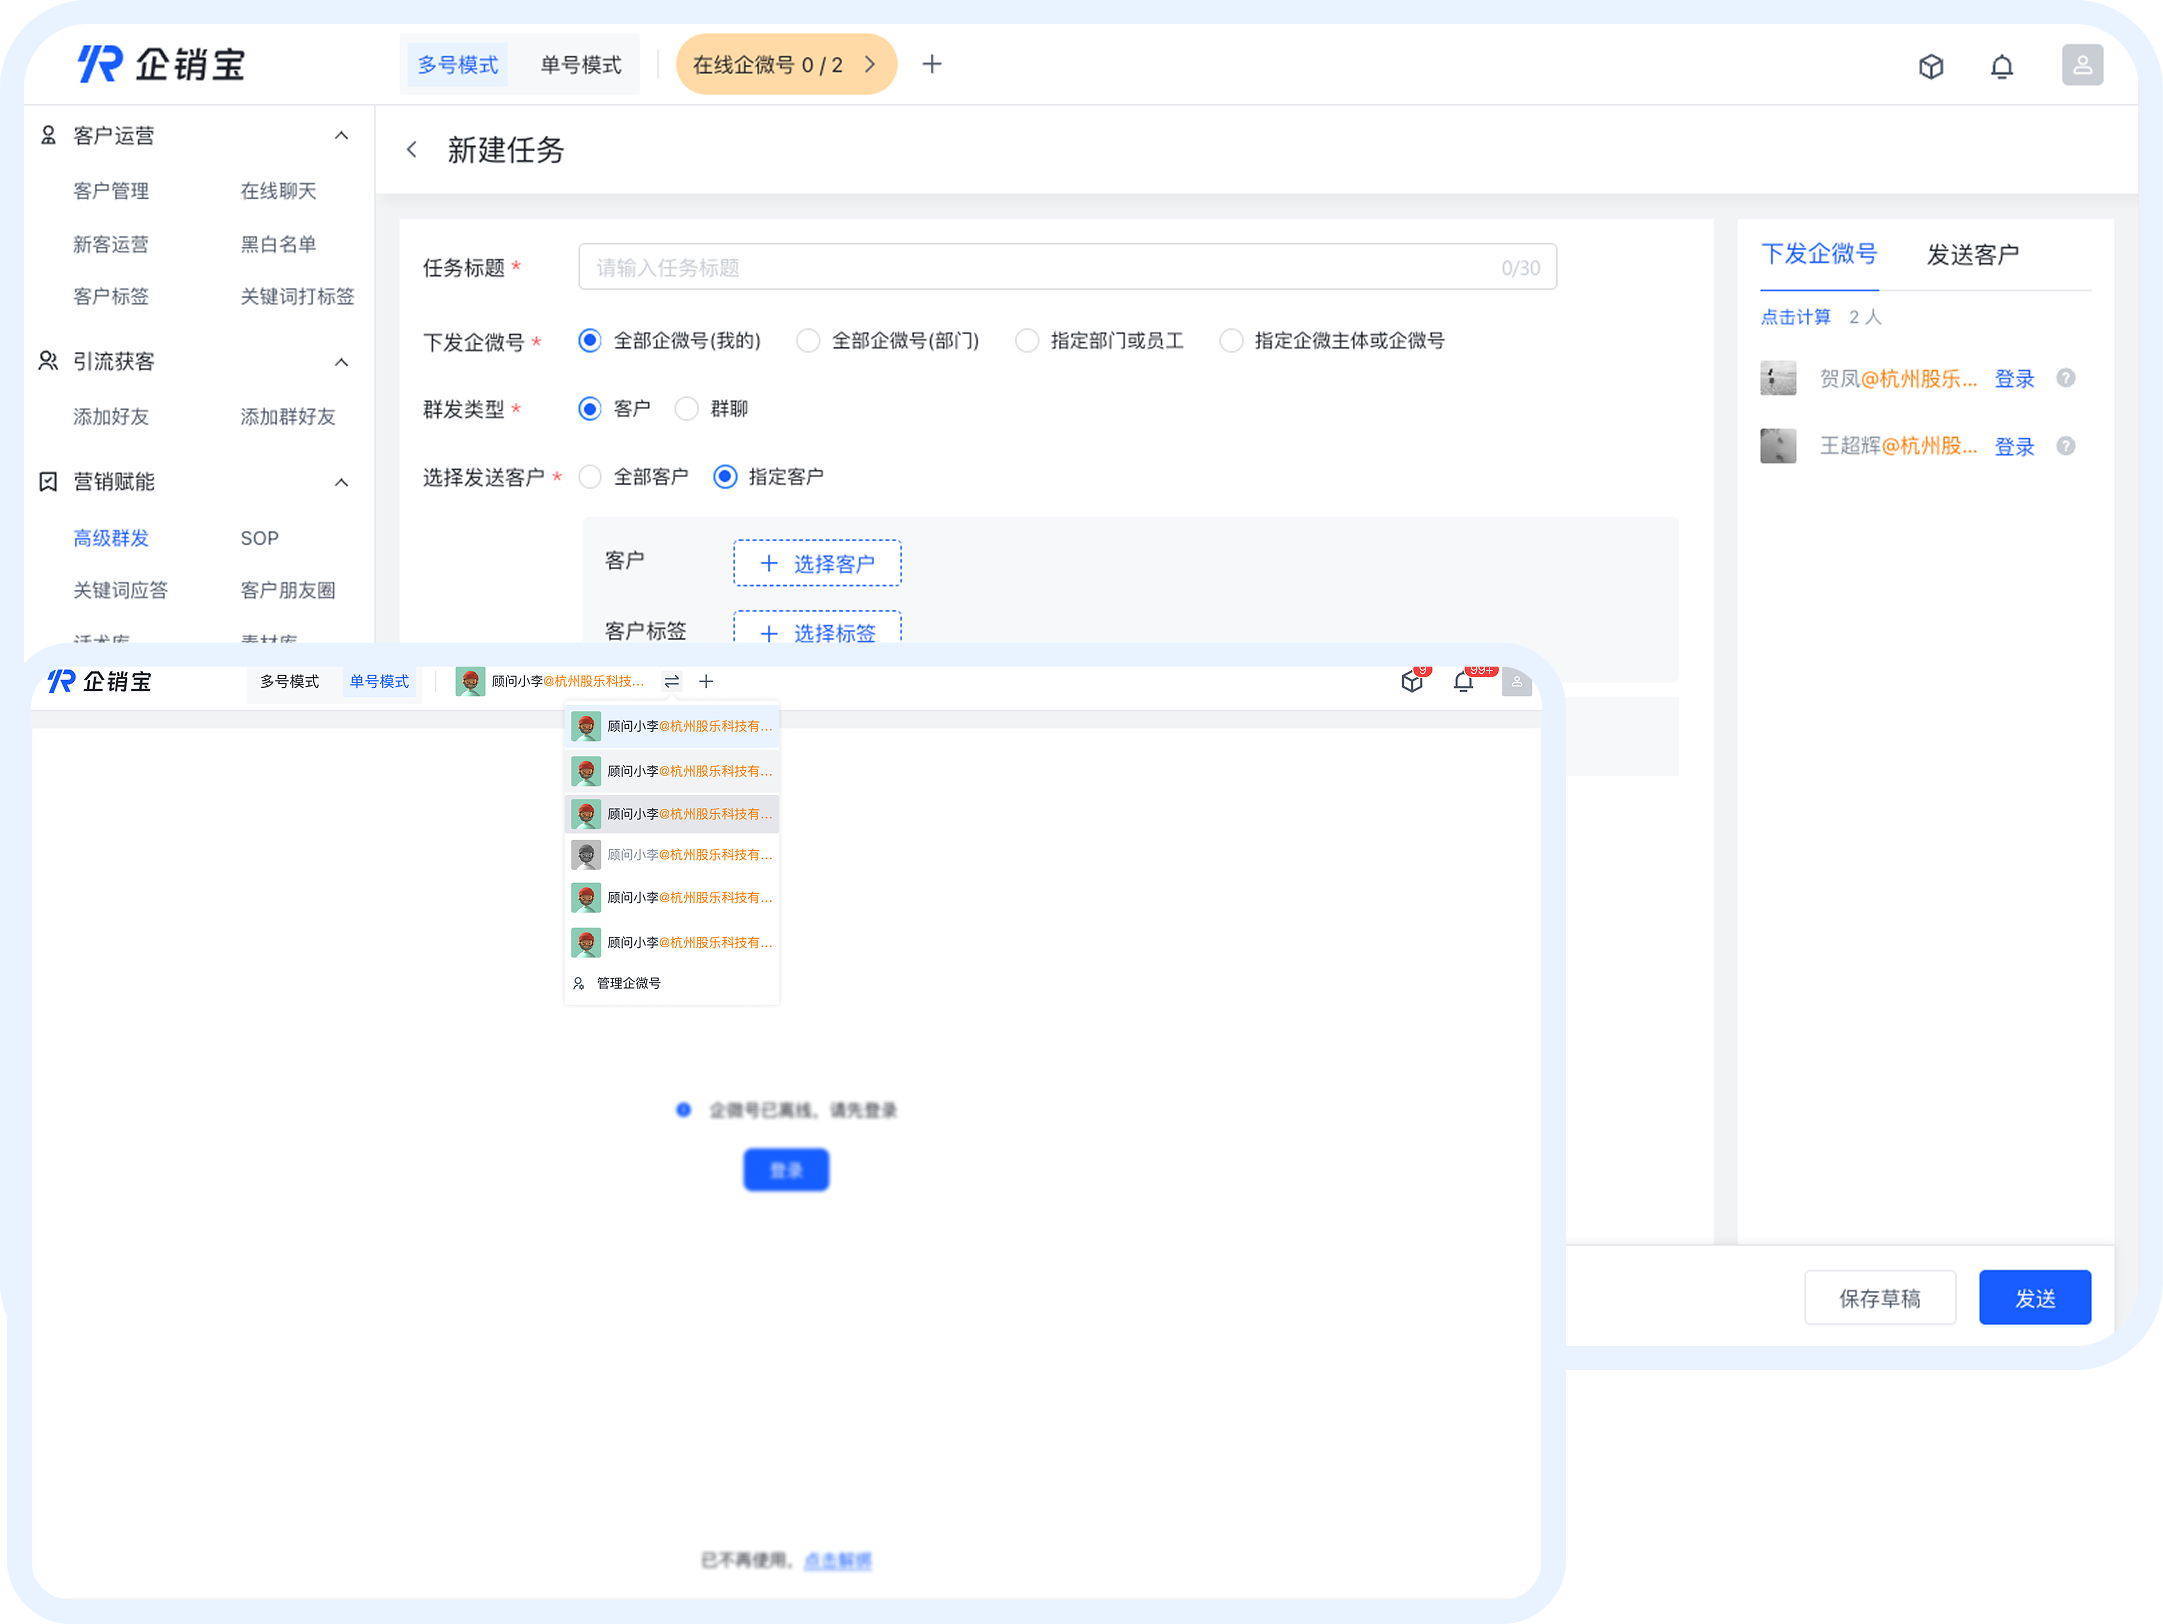Switch to 单号模式 tab in top header
The height and width of the screenshot is (1624, 2163).
[x=580, y=65]
